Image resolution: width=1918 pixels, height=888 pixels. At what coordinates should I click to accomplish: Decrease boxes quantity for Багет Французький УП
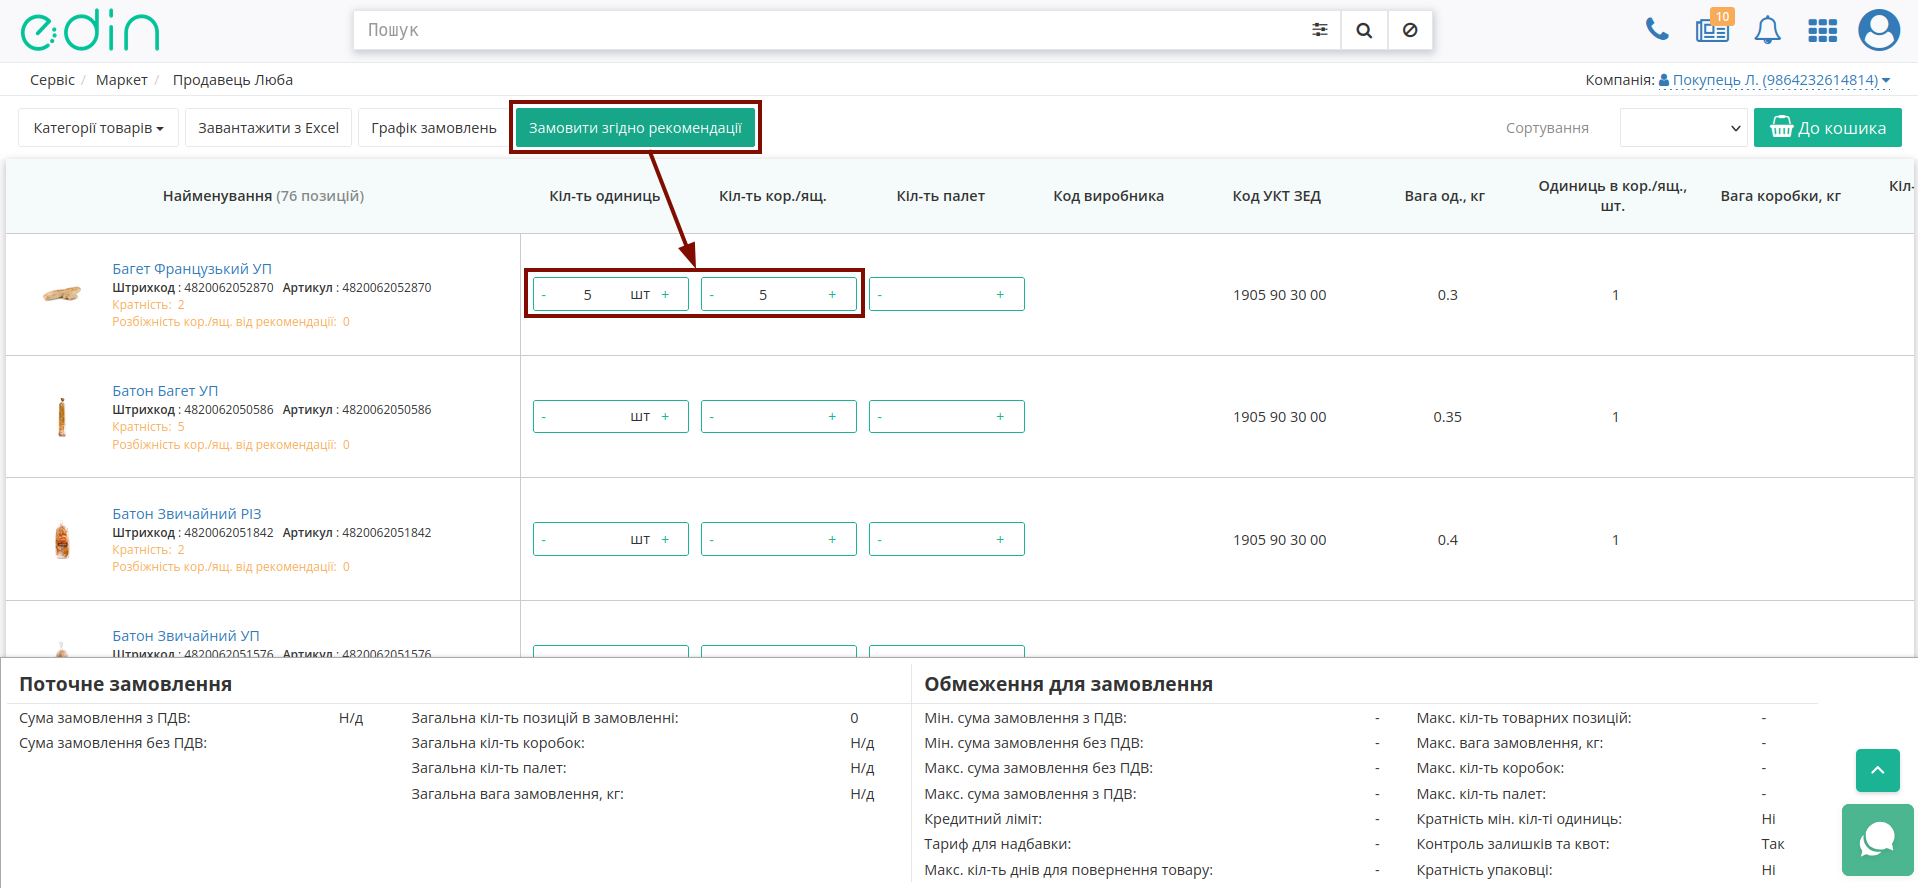[x=712, y=294]
